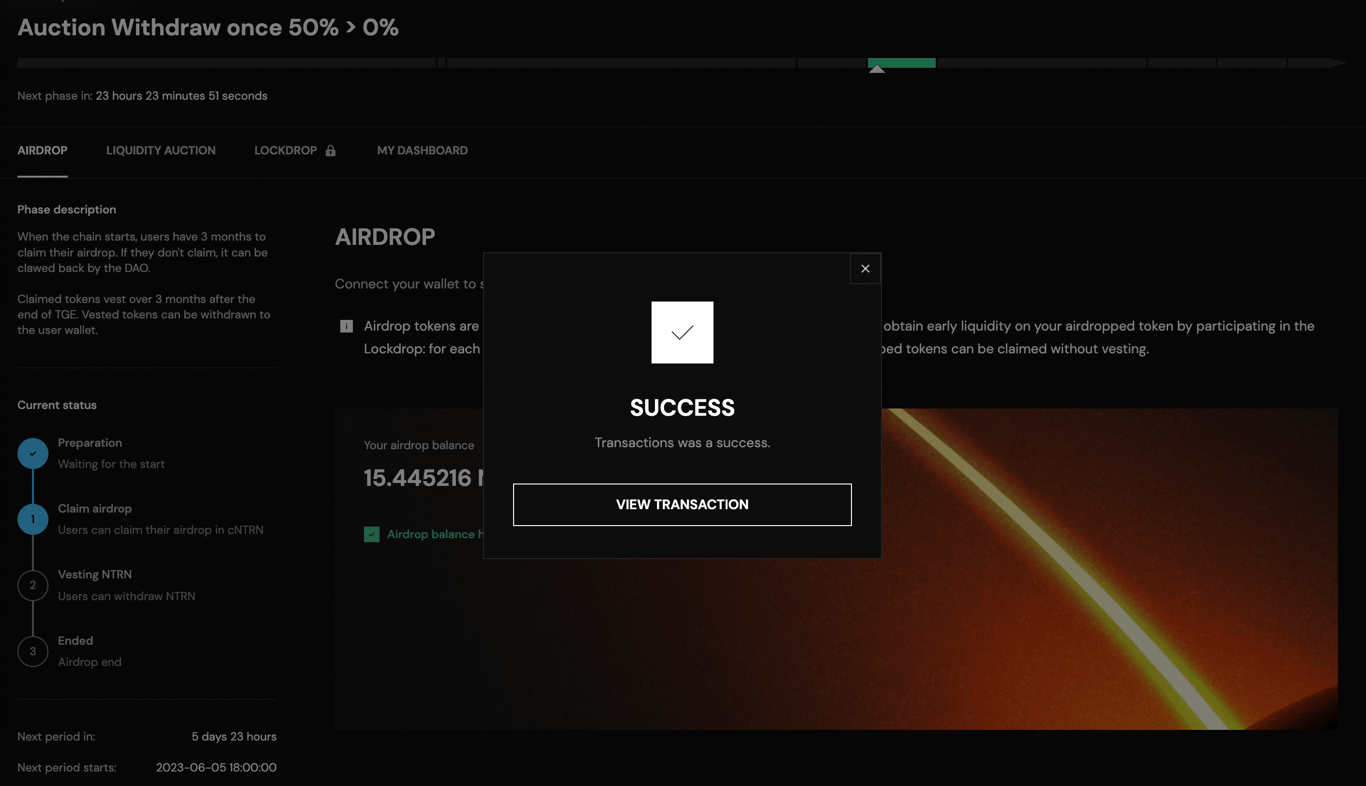Click the Claim airdrop step label
This screenshot has height=786, width=1366.
pos(95,509)
